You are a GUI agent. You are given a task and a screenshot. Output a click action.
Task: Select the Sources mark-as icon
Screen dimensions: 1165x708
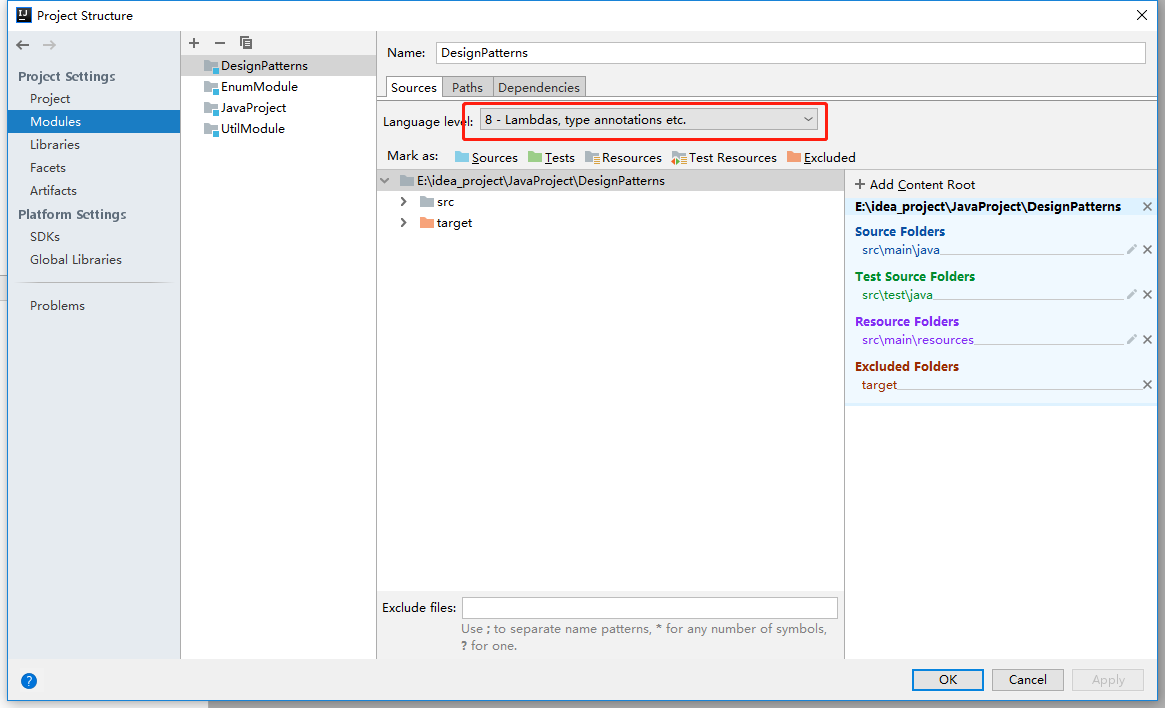(462, 157)
